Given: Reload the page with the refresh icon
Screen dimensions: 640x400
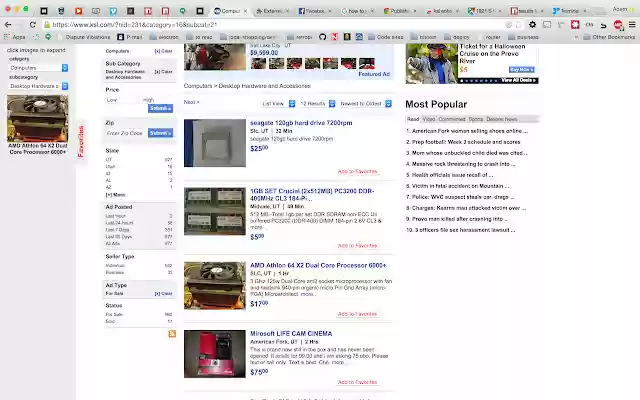Looking at the screenshot, I should click(x=33, y=24).
